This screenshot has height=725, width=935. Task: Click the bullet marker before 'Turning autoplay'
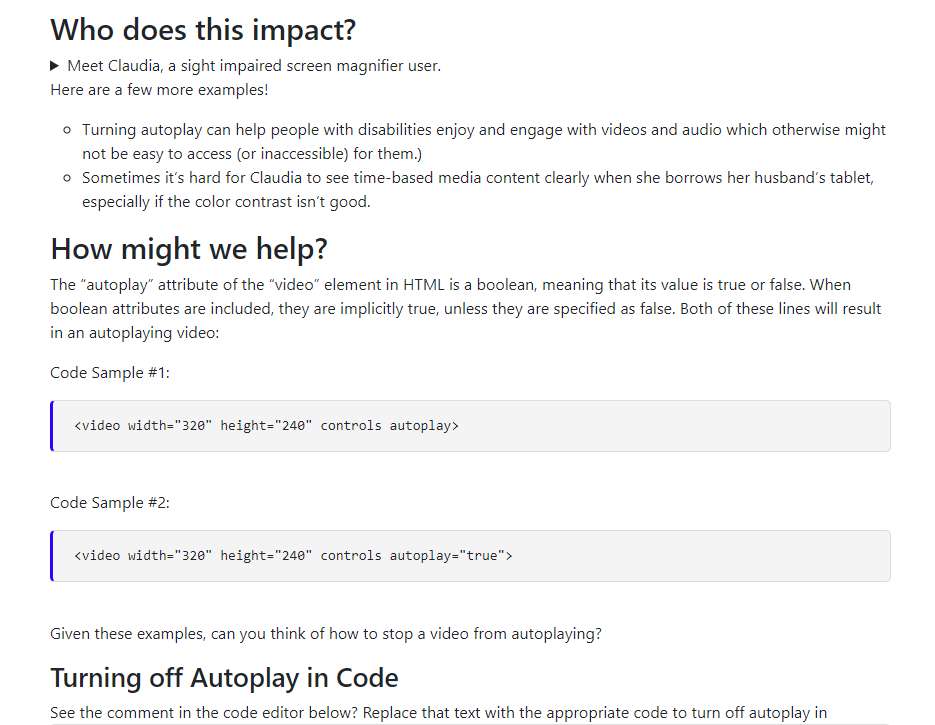click(66, 130)
